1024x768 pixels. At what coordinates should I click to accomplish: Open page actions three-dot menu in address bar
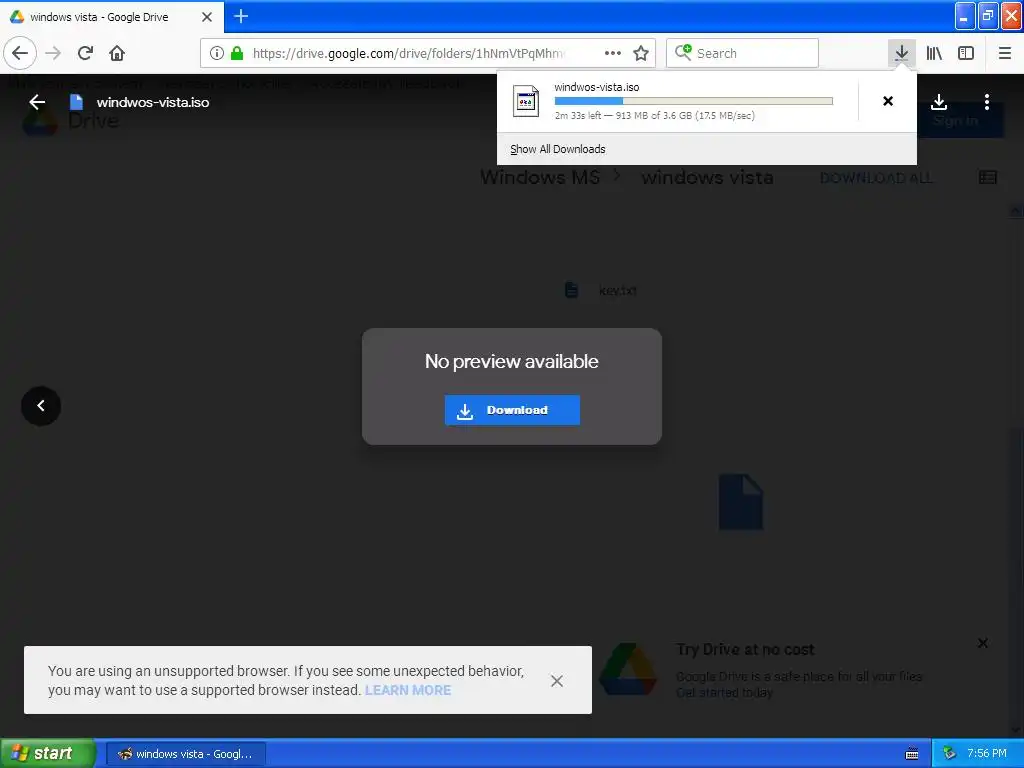click(613, 53)
